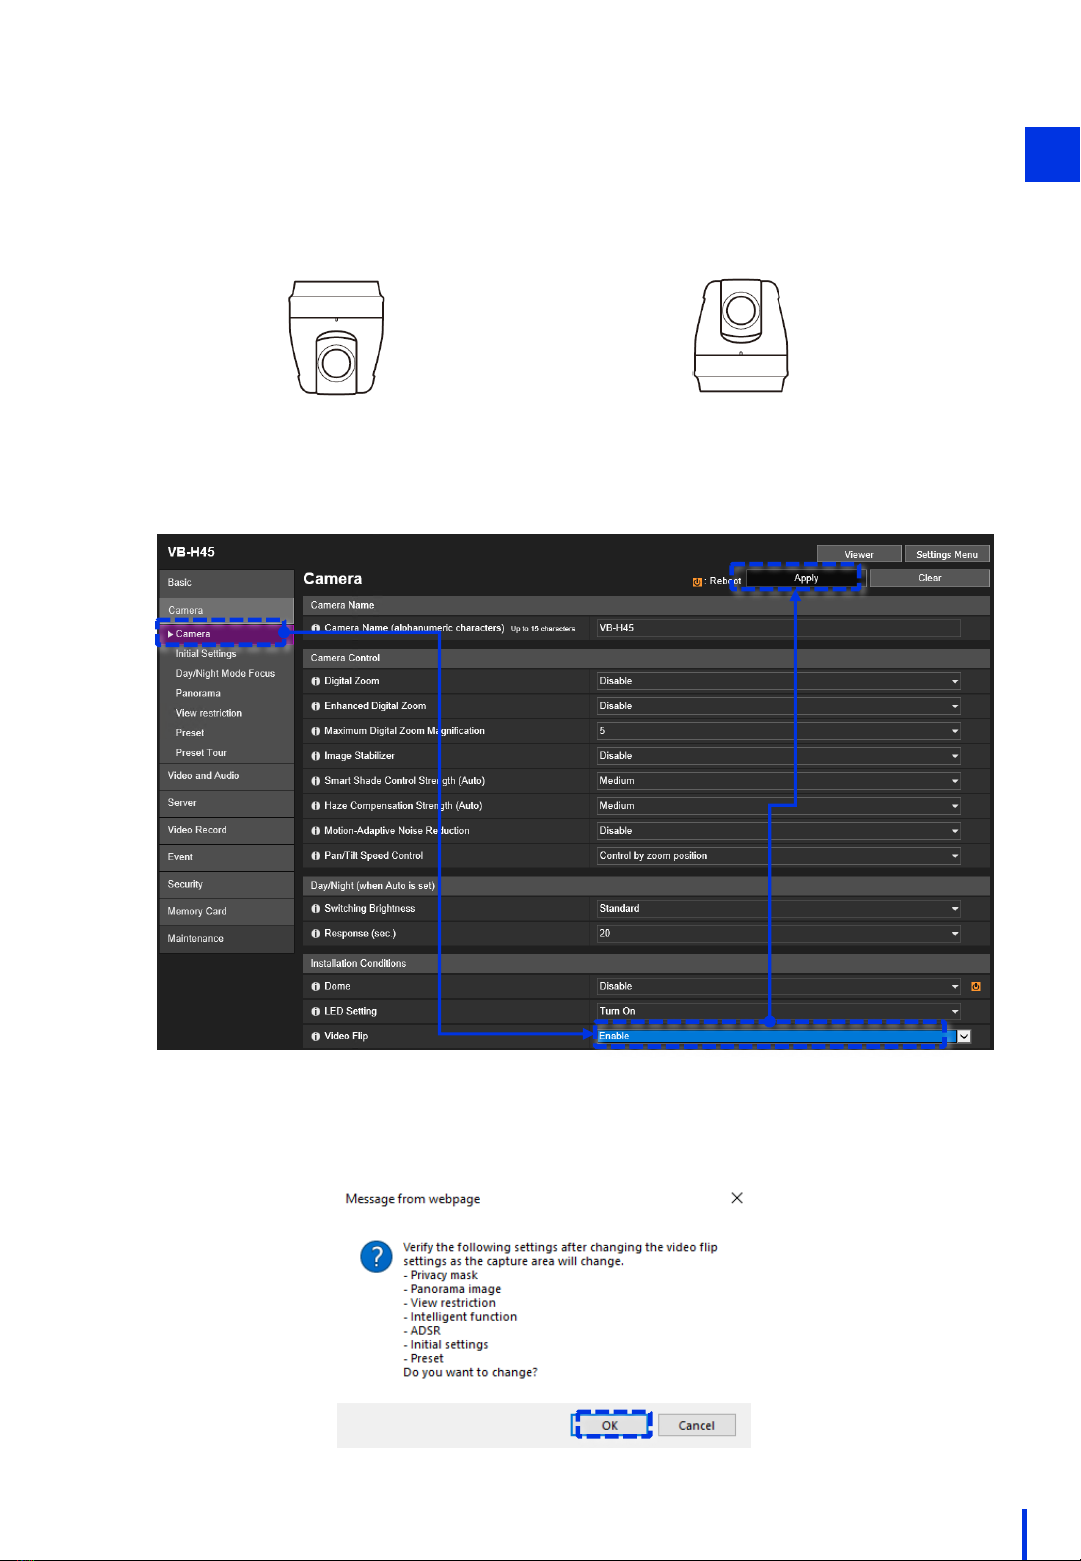Open Motion-Adaptive Noise Reduction dropdown
The image size is (1081, 1561).
[x=778, y=831]
